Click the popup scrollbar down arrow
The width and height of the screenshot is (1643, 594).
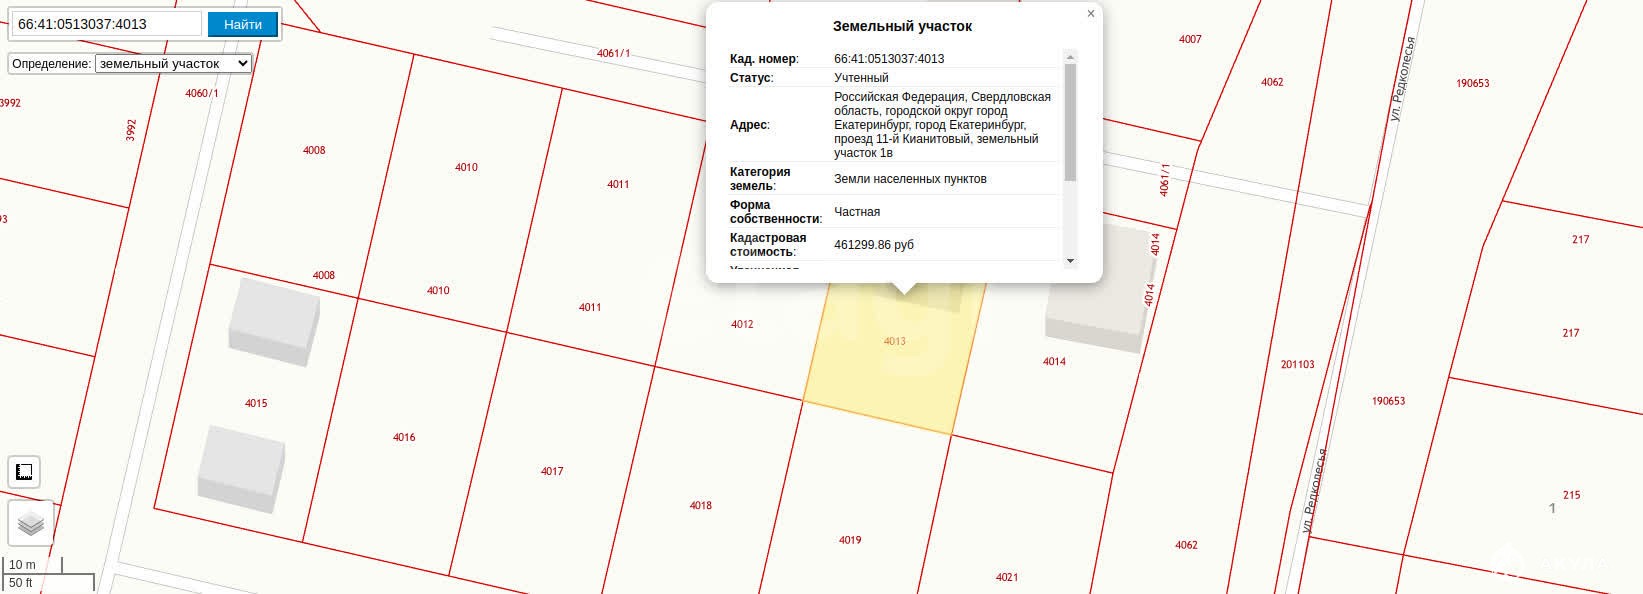(1070, 261)
